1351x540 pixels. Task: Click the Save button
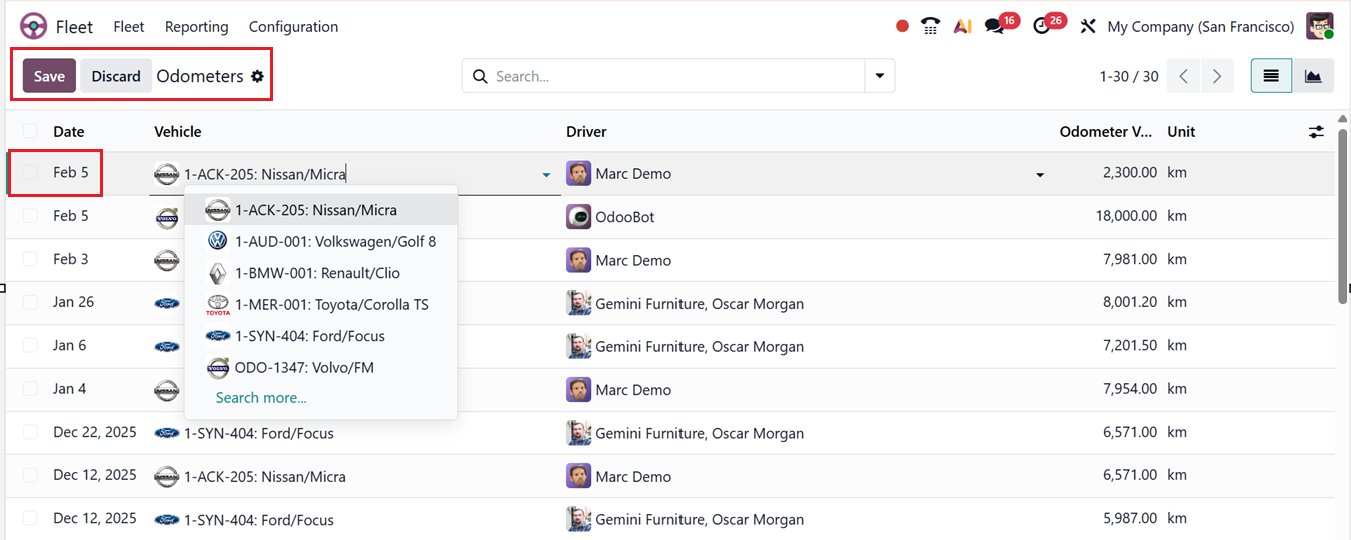[49, 76]
